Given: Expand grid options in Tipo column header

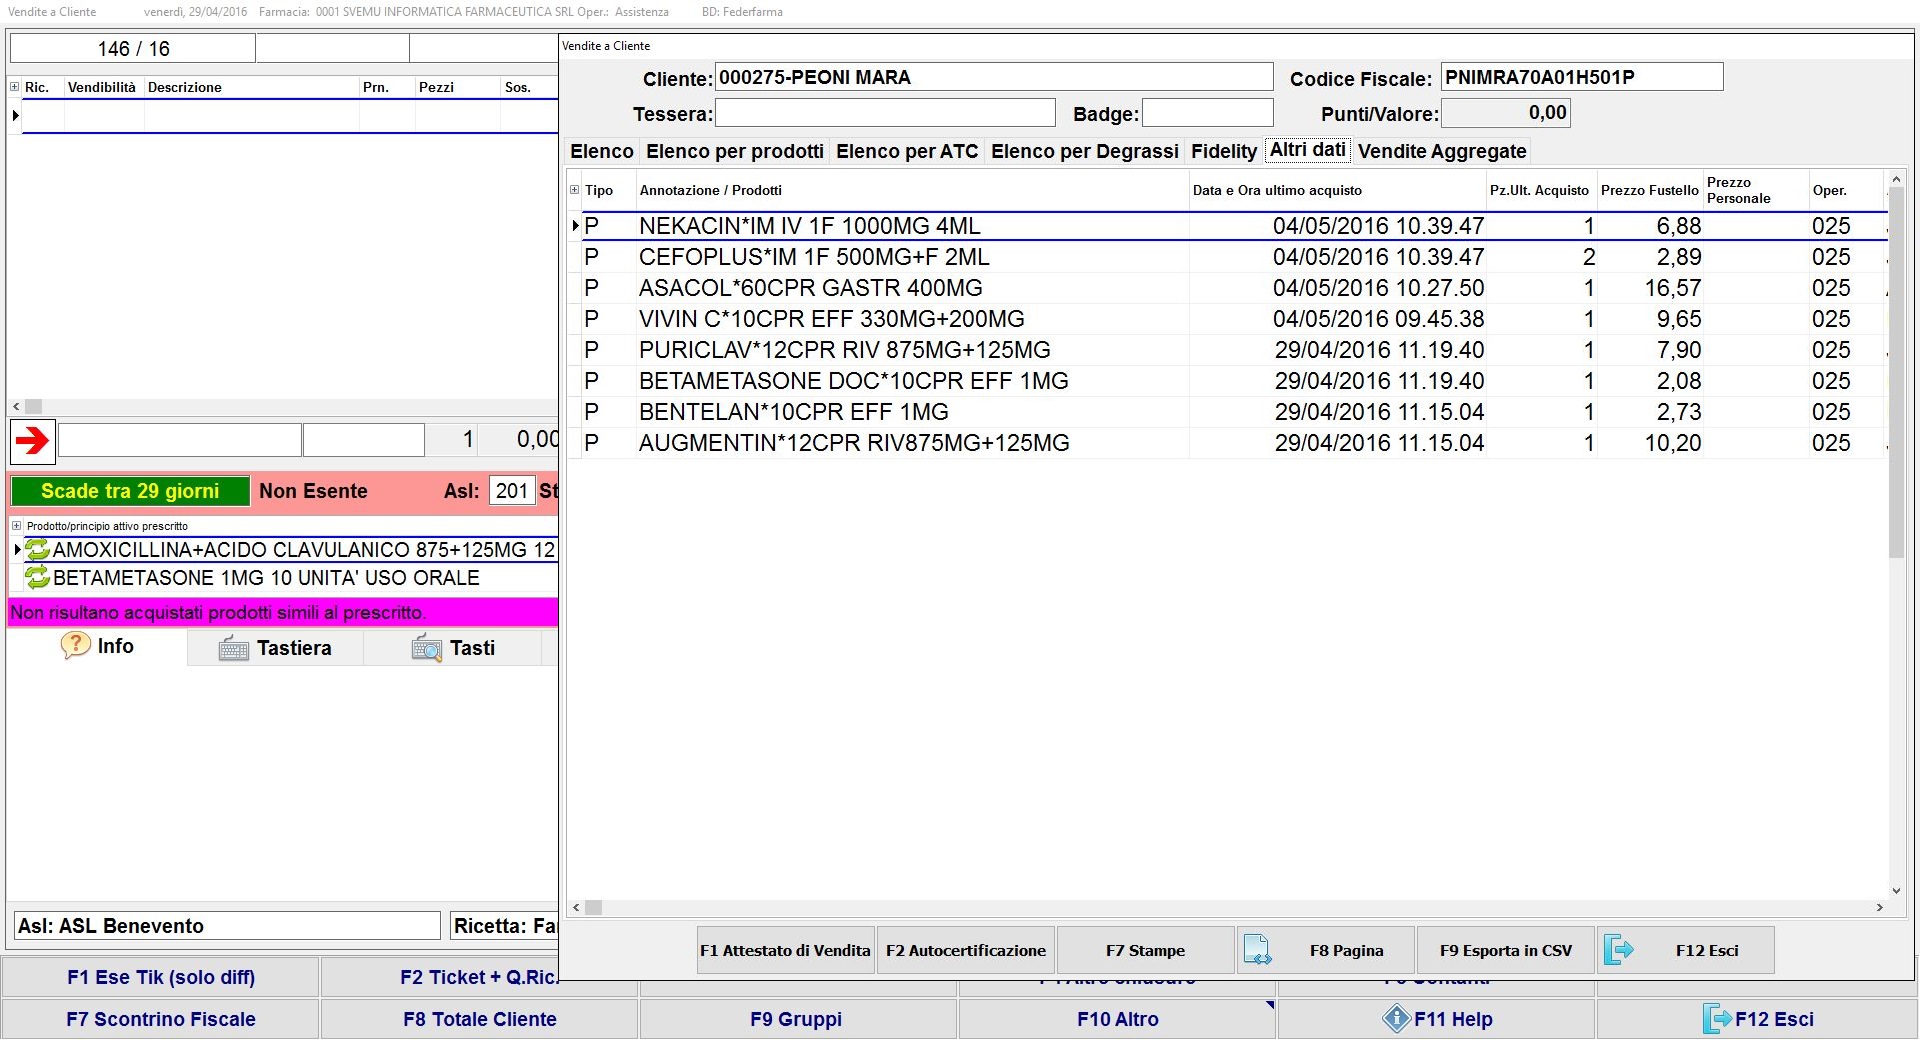Looking at the screenshot, I should [x=574, y=190].
